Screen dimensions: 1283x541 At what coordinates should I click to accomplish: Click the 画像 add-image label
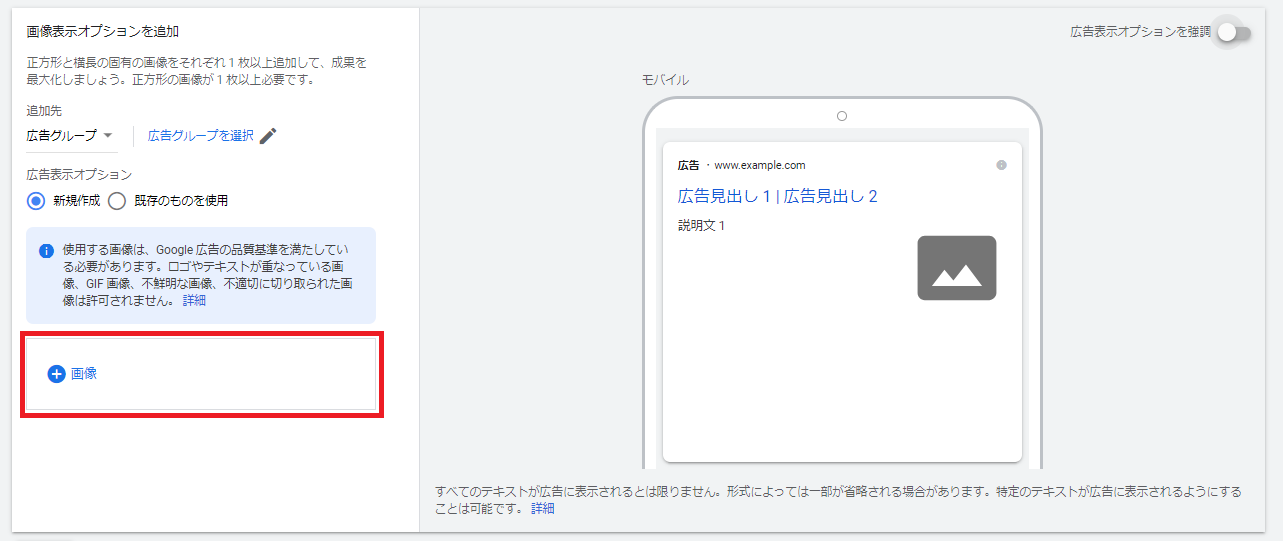point(84,374)
